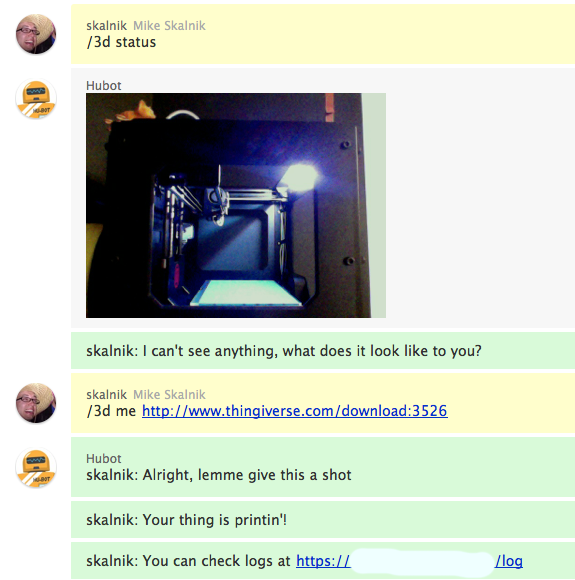Click 'Mike Skalnik' name above thingiverse link
Viewport: 575px width, 580px height.
tap(169, 395)
